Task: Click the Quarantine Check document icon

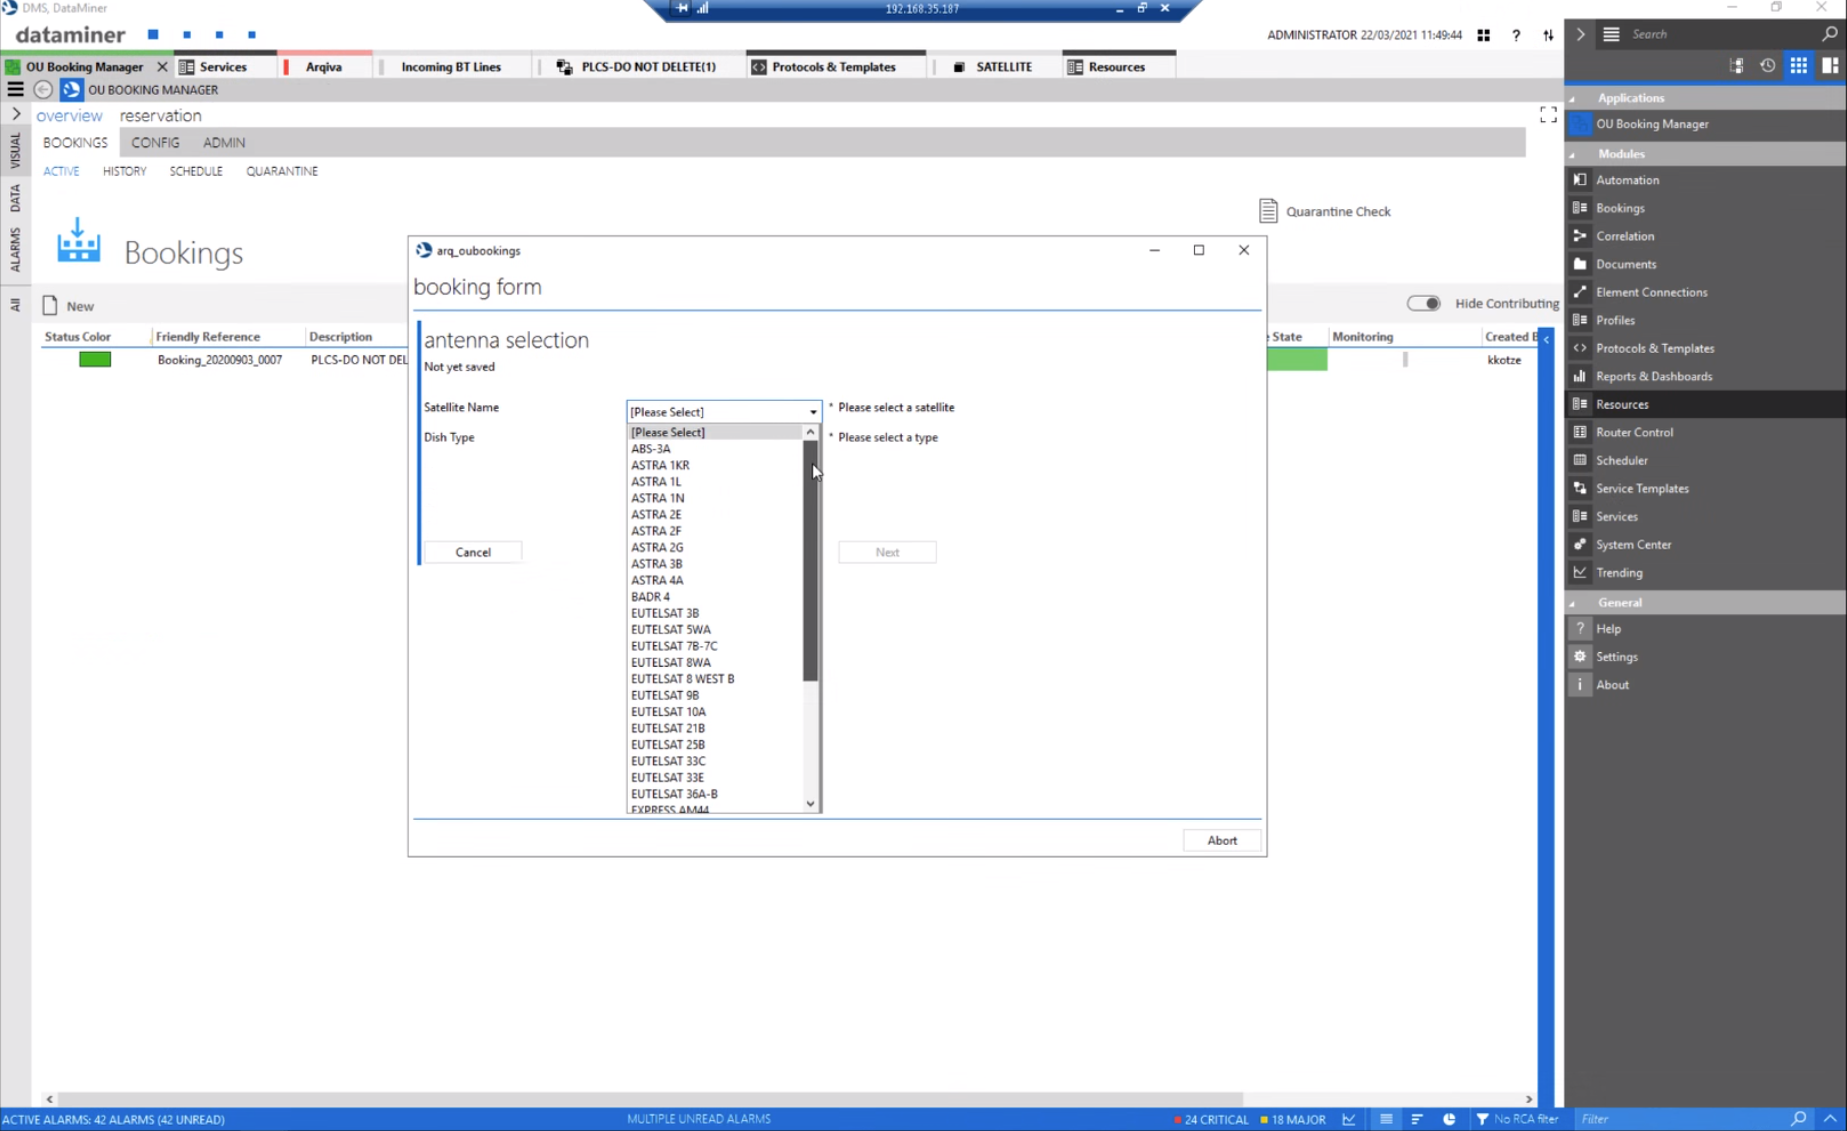Action: [1268, 211]
